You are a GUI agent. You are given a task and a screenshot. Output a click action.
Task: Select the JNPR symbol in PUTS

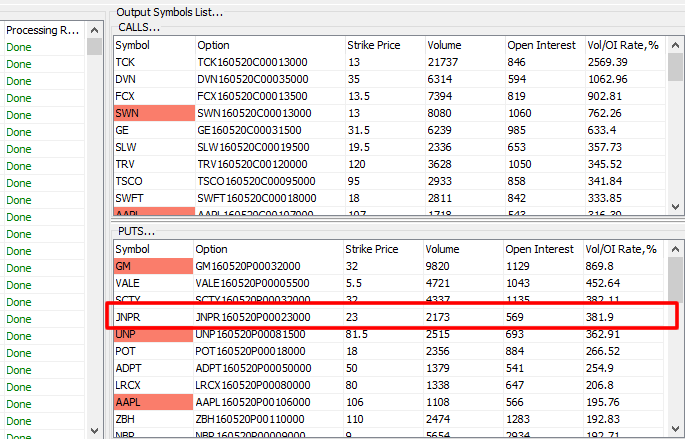(128, 317)
